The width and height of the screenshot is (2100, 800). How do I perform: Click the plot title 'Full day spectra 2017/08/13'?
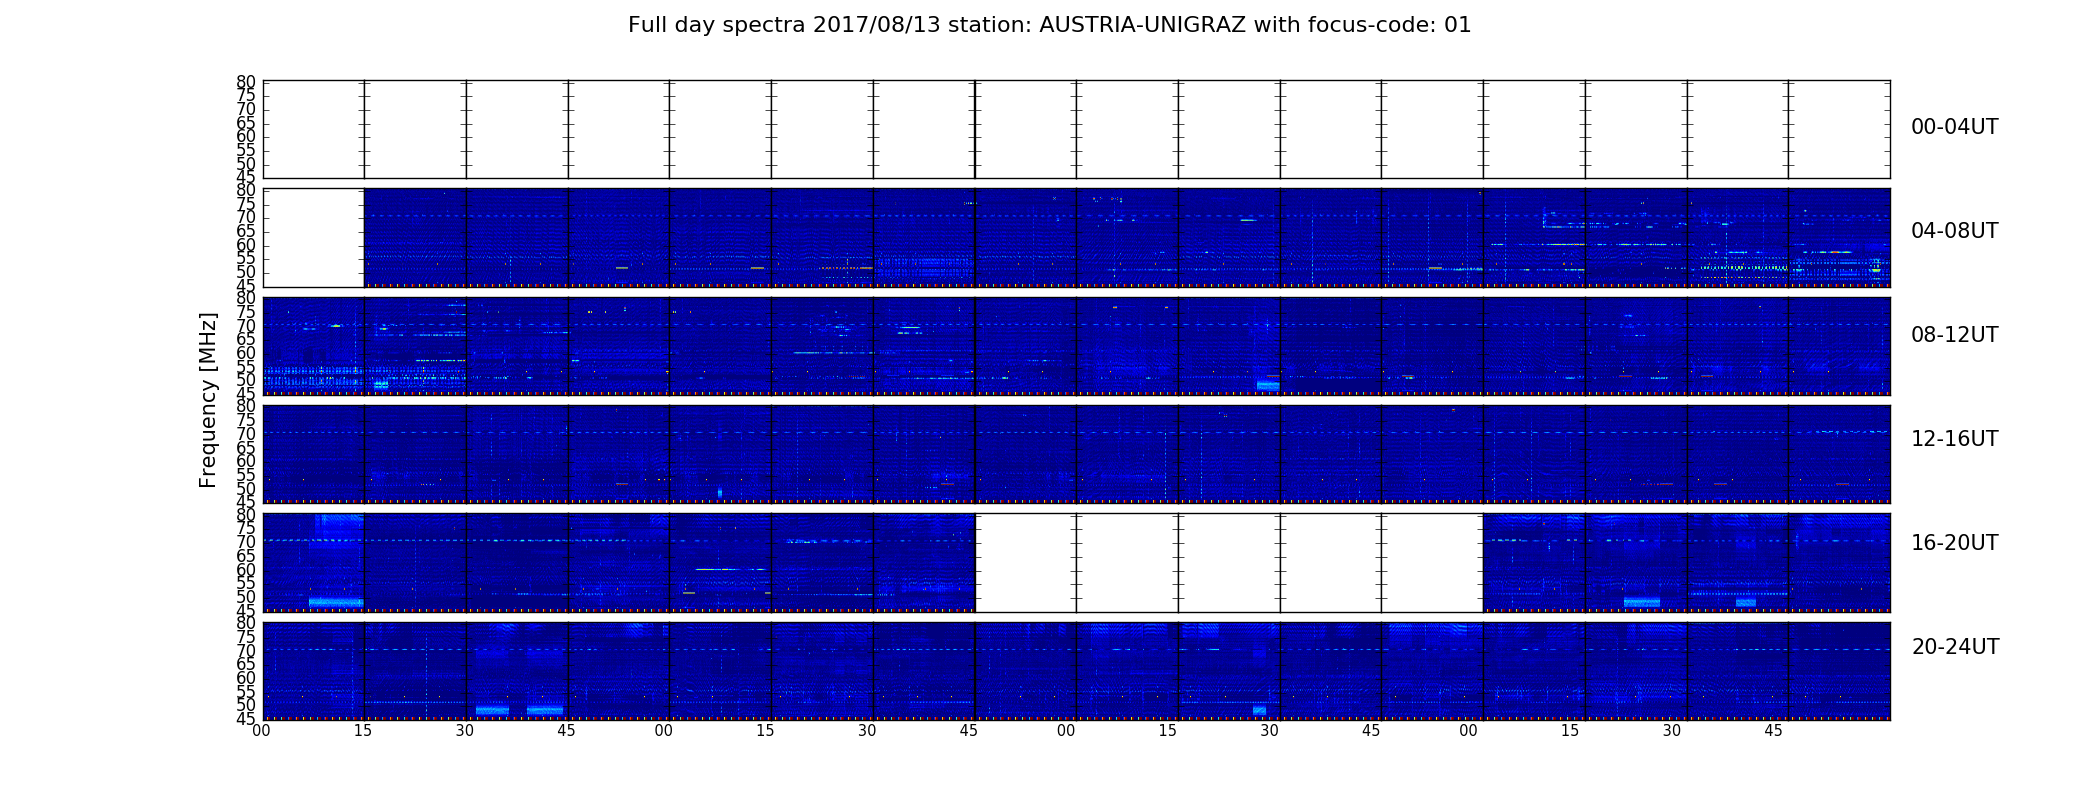pyautogui.click(x=784, y=25)
